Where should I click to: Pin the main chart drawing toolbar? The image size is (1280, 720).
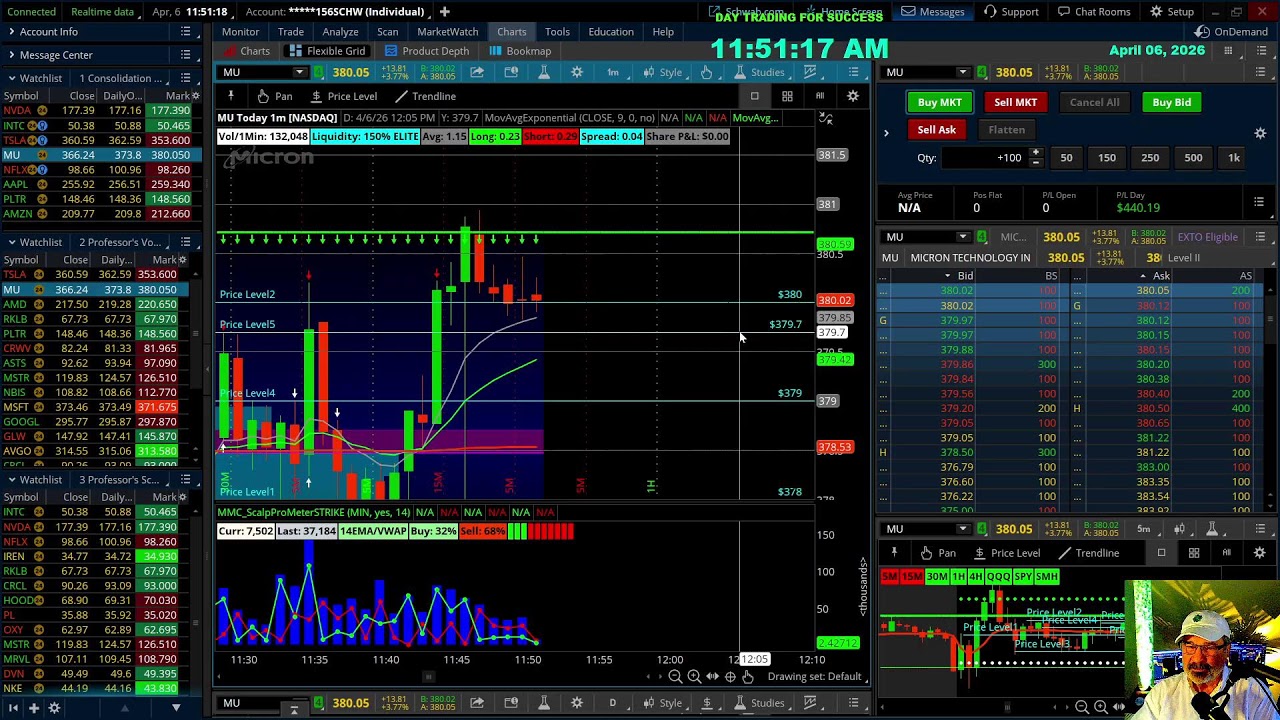coord(231,96)
